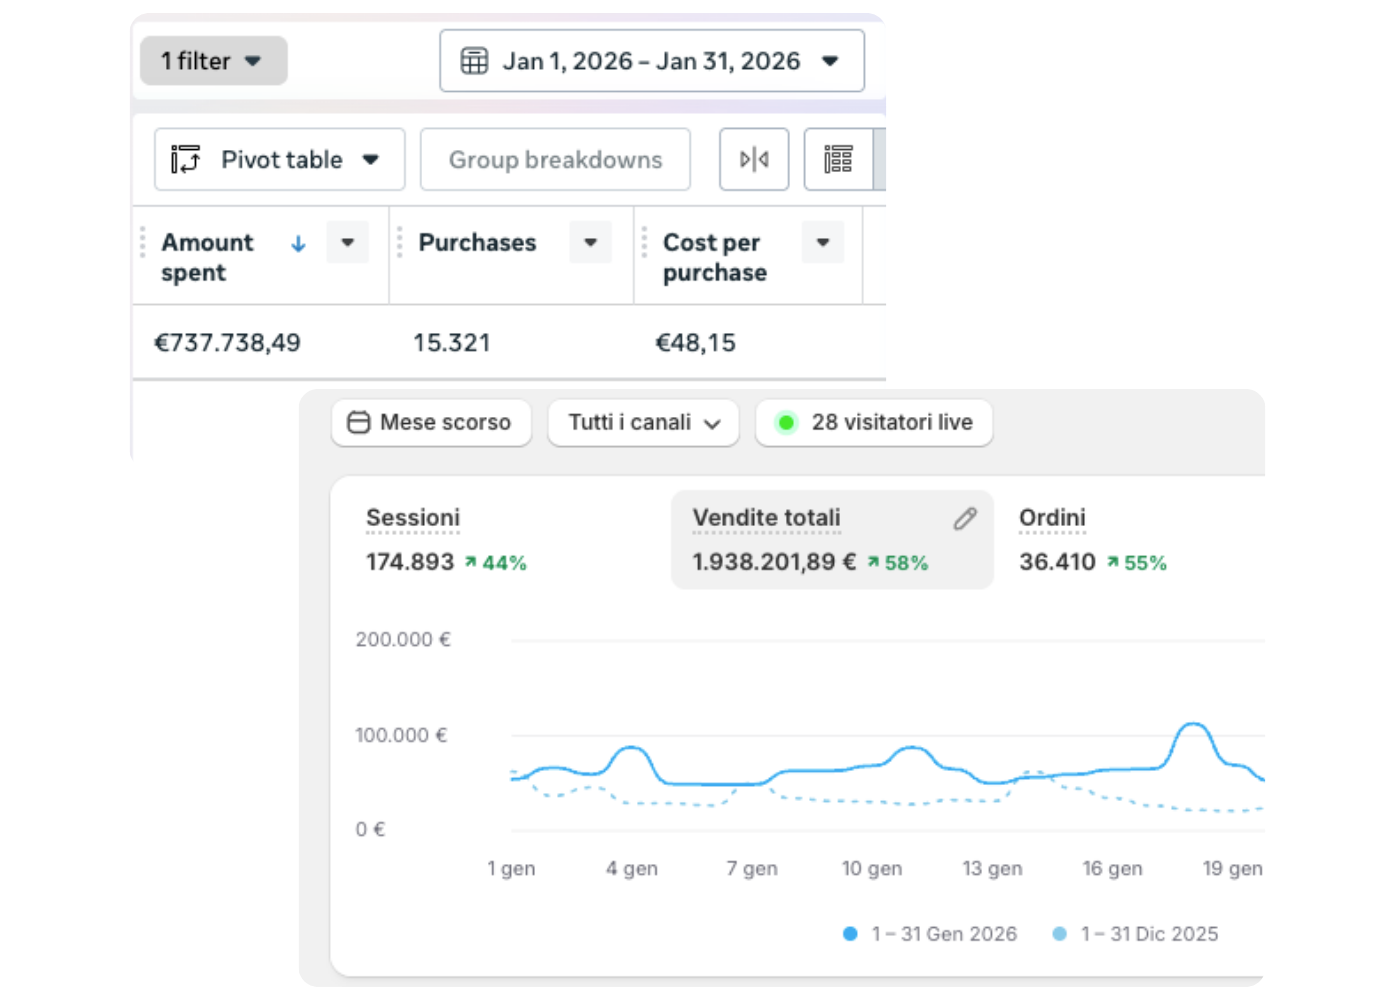Open the Amount spent column options arrow

348,242
